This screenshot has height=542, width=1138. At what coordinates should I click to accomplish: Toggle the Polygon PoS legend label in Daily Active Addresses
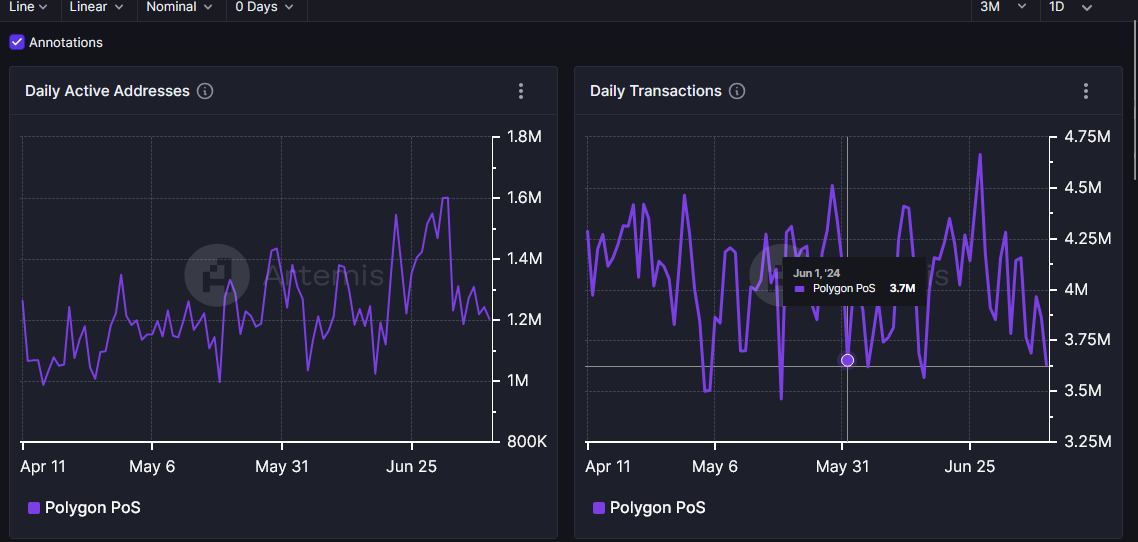point(93,508)
